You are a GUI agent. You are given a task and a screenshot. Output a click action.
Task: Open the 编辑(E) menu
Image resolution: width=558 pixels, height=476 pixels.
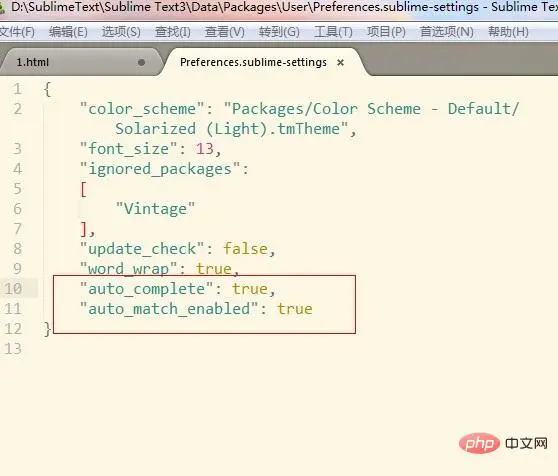[x=68, y=32]
